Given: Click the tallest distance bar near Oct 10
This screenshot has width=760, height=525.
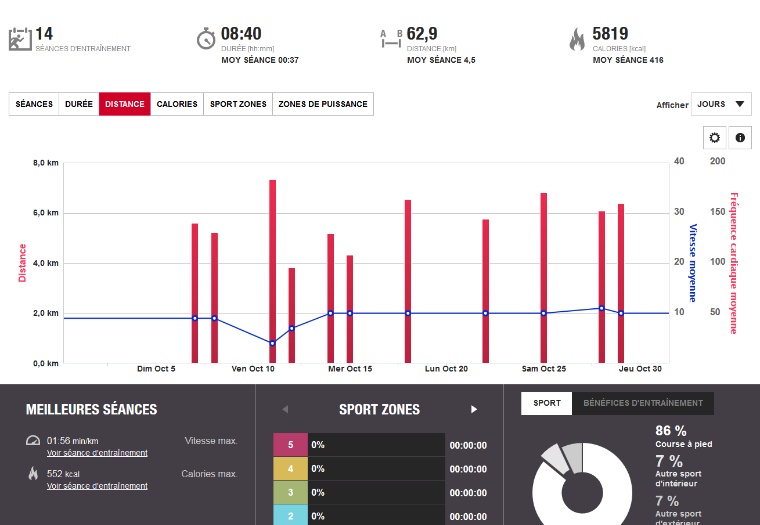Looking at the screenshot, I should pos(272,270).
